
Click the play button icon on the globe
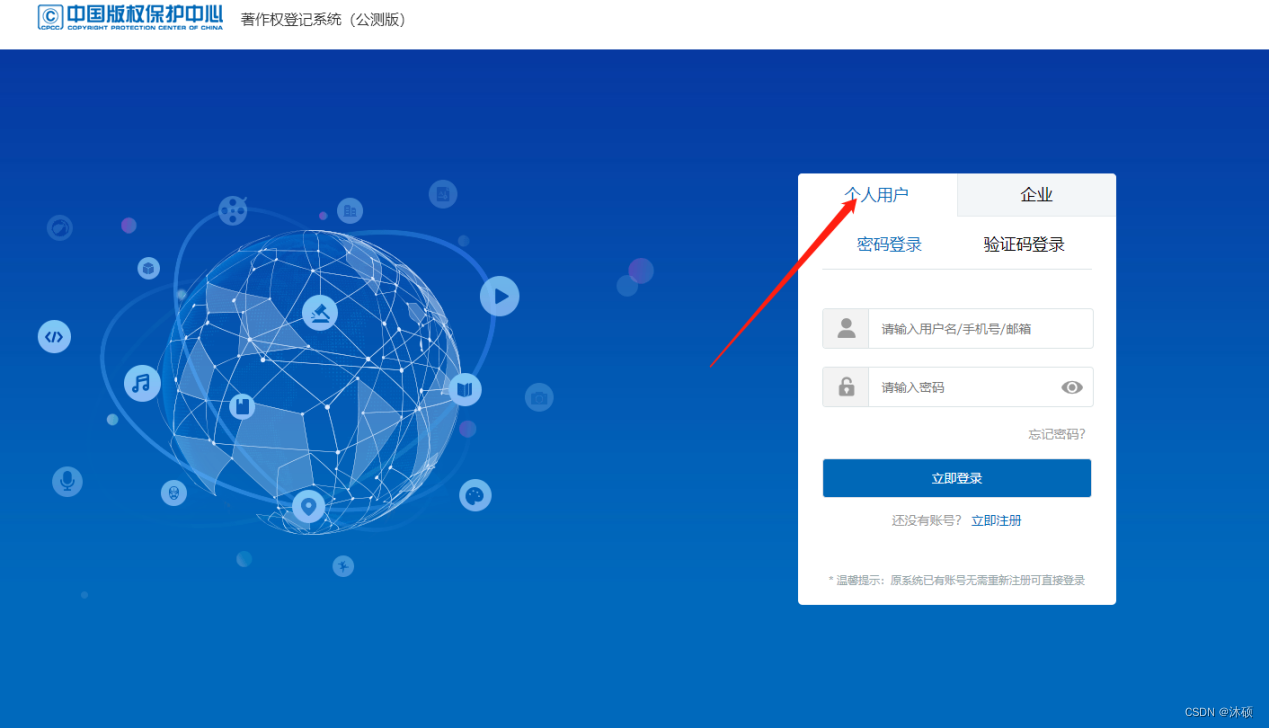[x=498, y=296]
